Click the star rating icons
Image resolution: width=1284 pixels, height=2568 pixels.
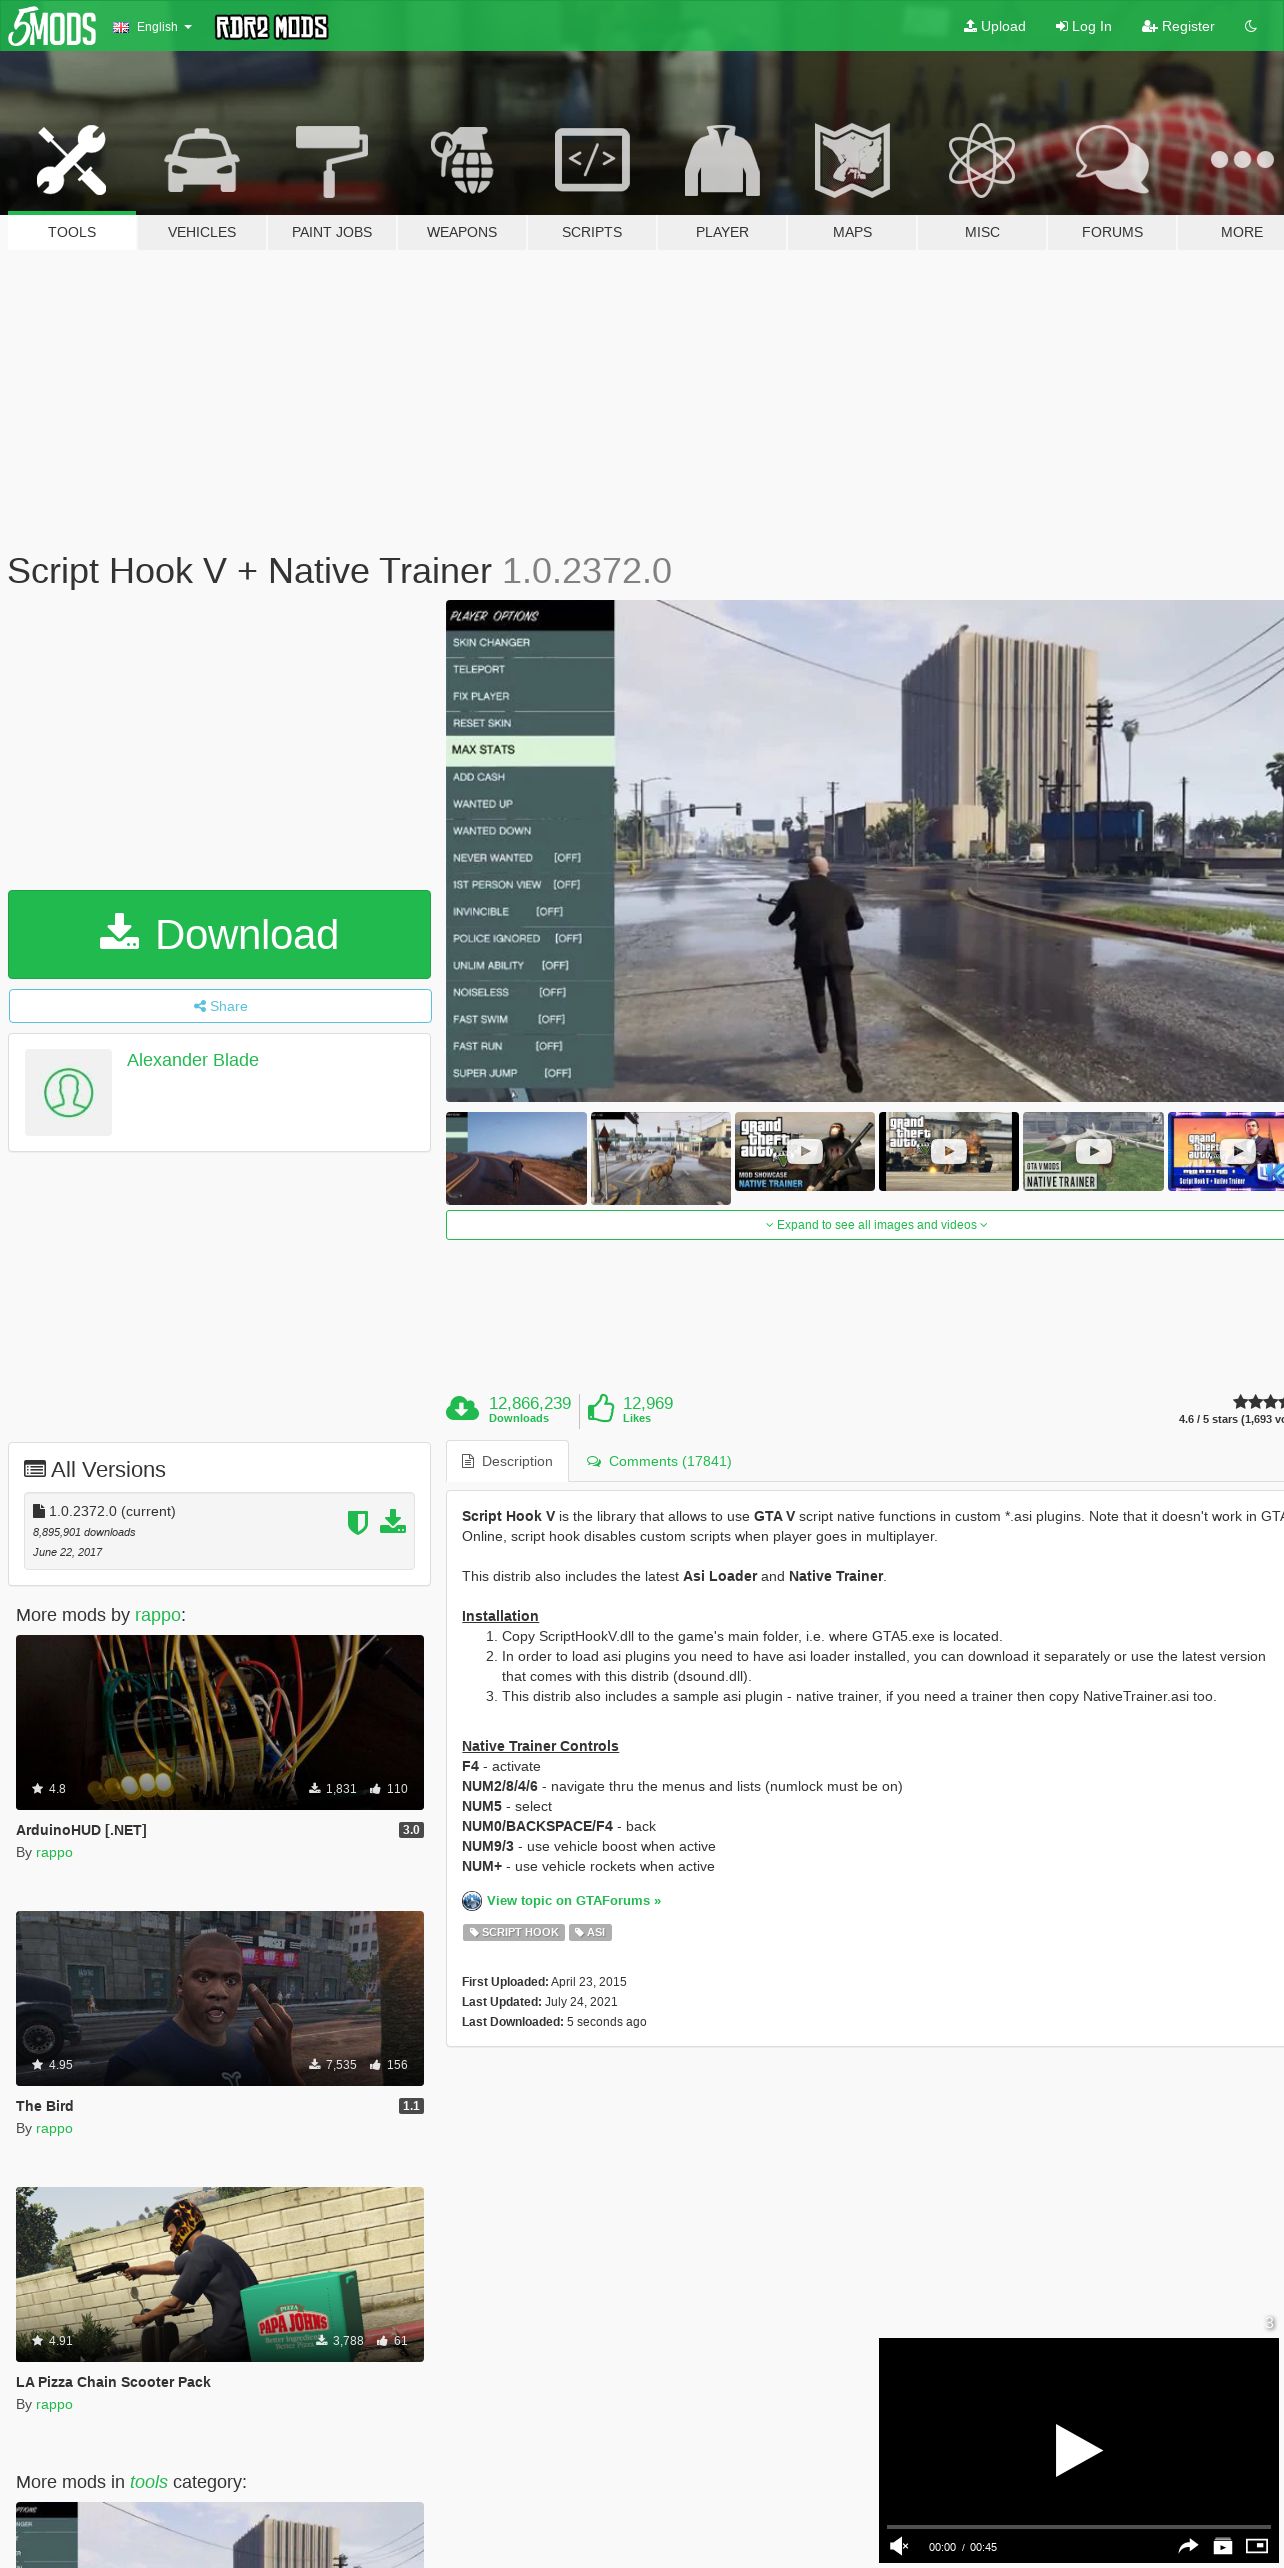(x=1258, y=1402)
